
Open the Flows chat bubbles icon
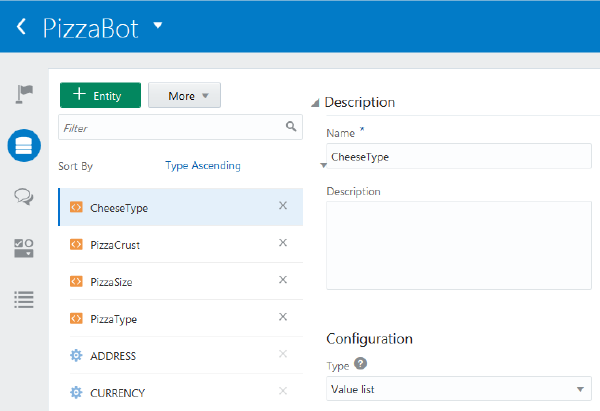click(25, 197)
